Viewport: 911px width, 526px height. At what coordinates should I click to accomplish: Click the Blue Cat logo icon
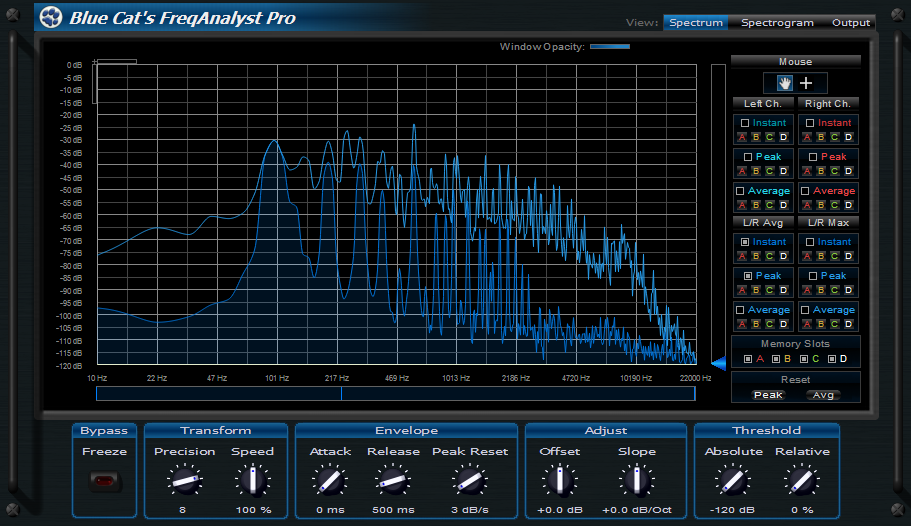51,17
